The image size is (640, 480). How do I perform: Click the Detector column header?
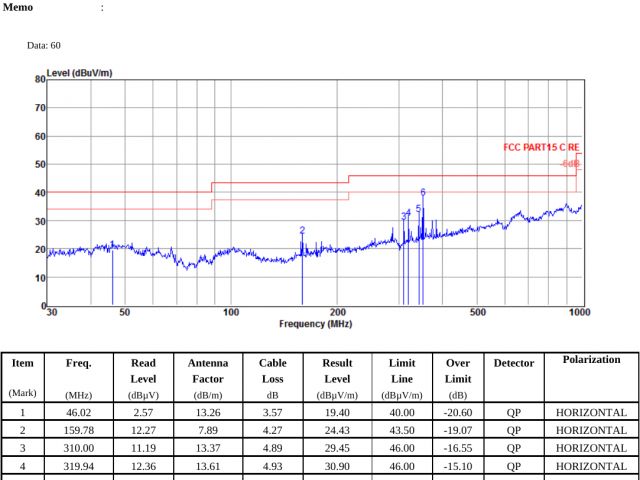(x=514, y=363)
